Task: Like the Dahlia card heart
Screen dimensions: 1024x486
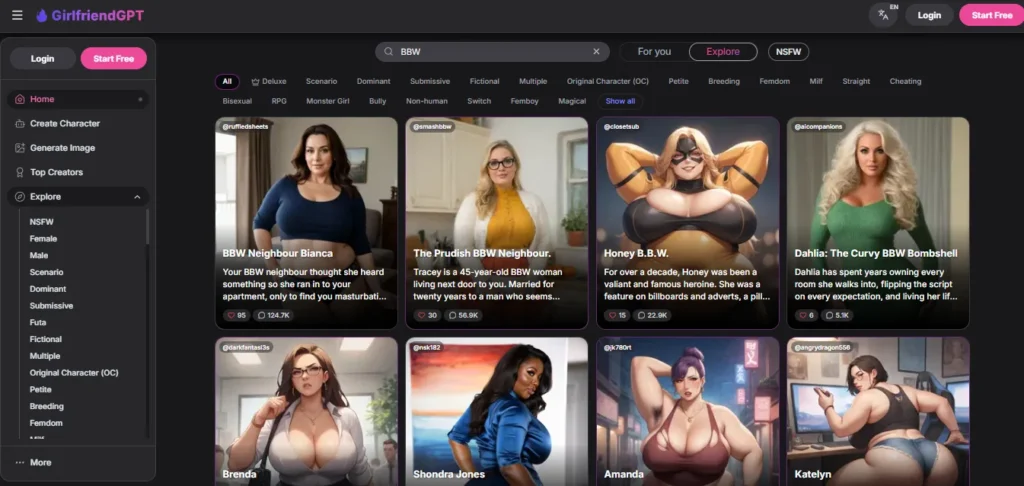Action: click(x=804, y=315)
